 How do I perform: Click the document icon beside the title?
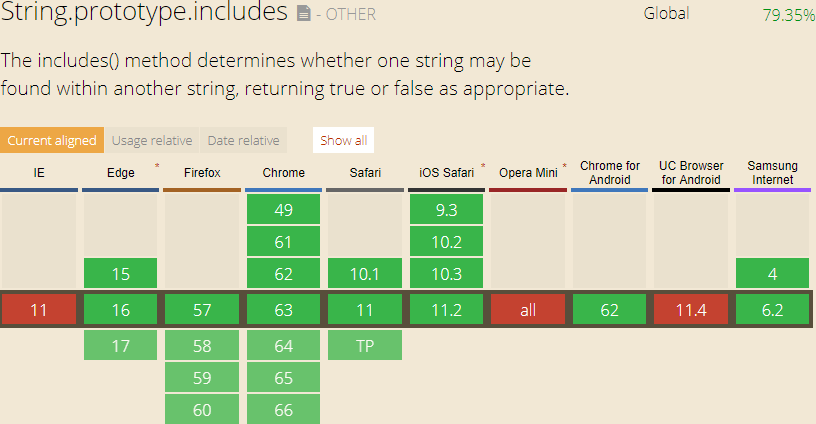(304, 14)
